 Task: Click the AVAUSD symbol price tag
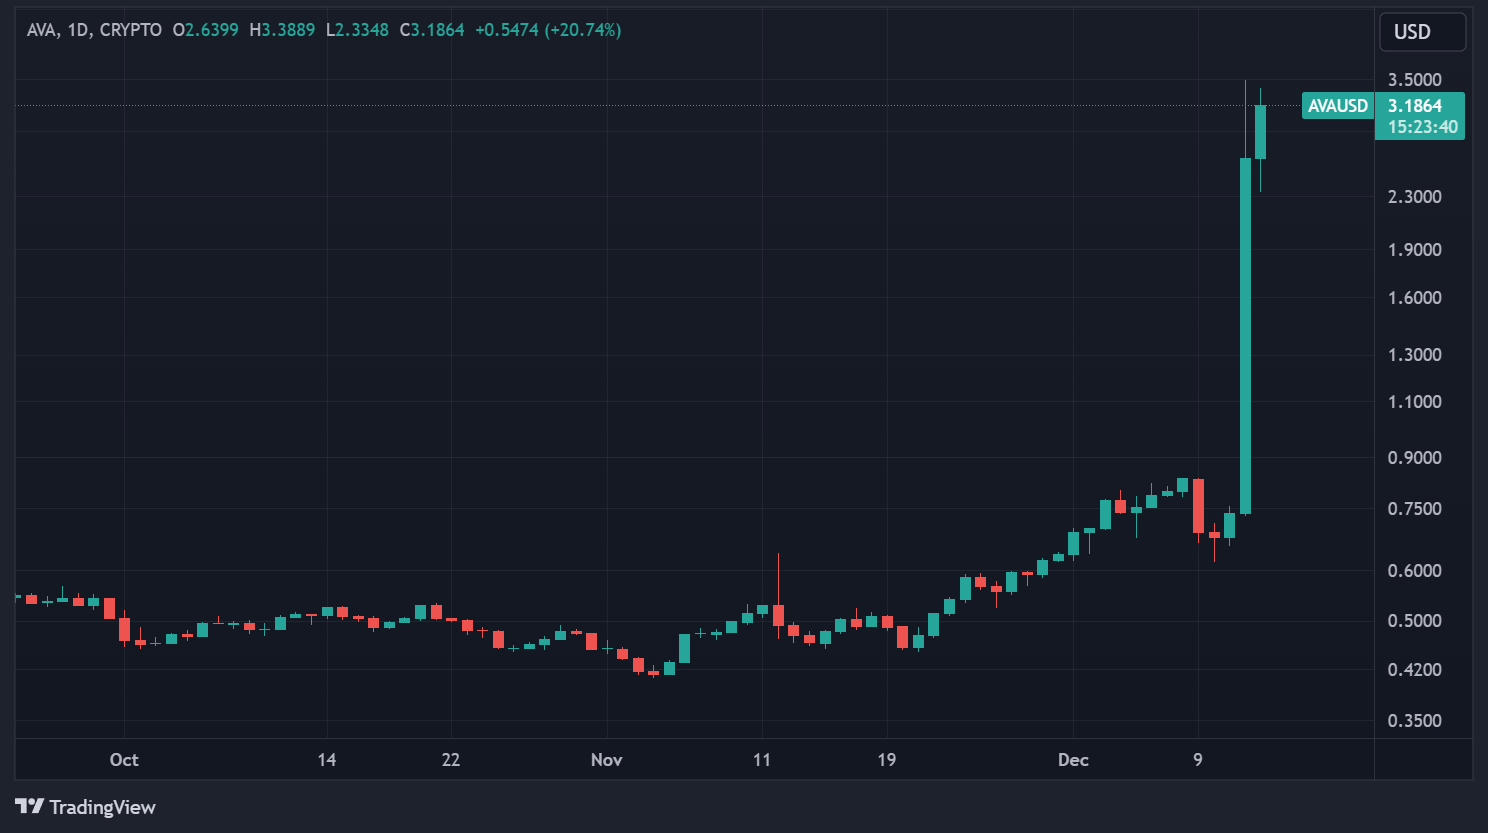pyautogui.click(x=1337, y=106)
